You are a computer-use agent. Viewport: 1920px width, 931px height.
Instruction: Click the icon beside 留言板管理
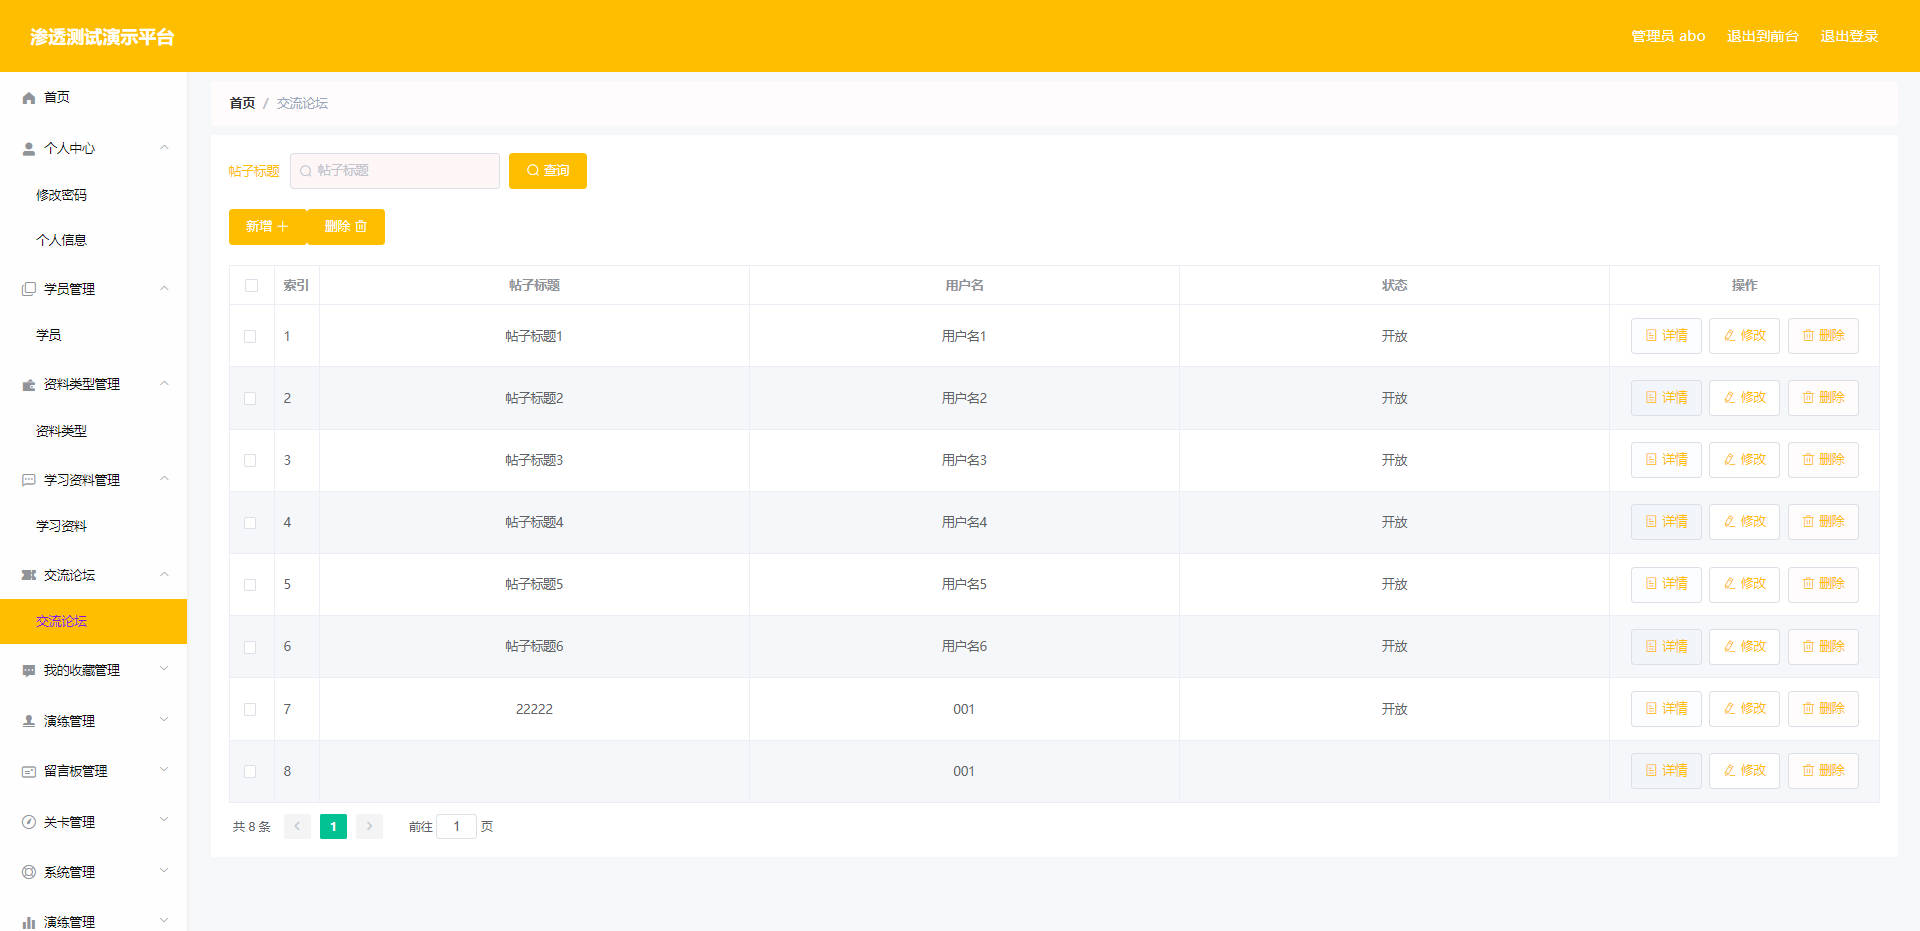(x=29, y=772)
